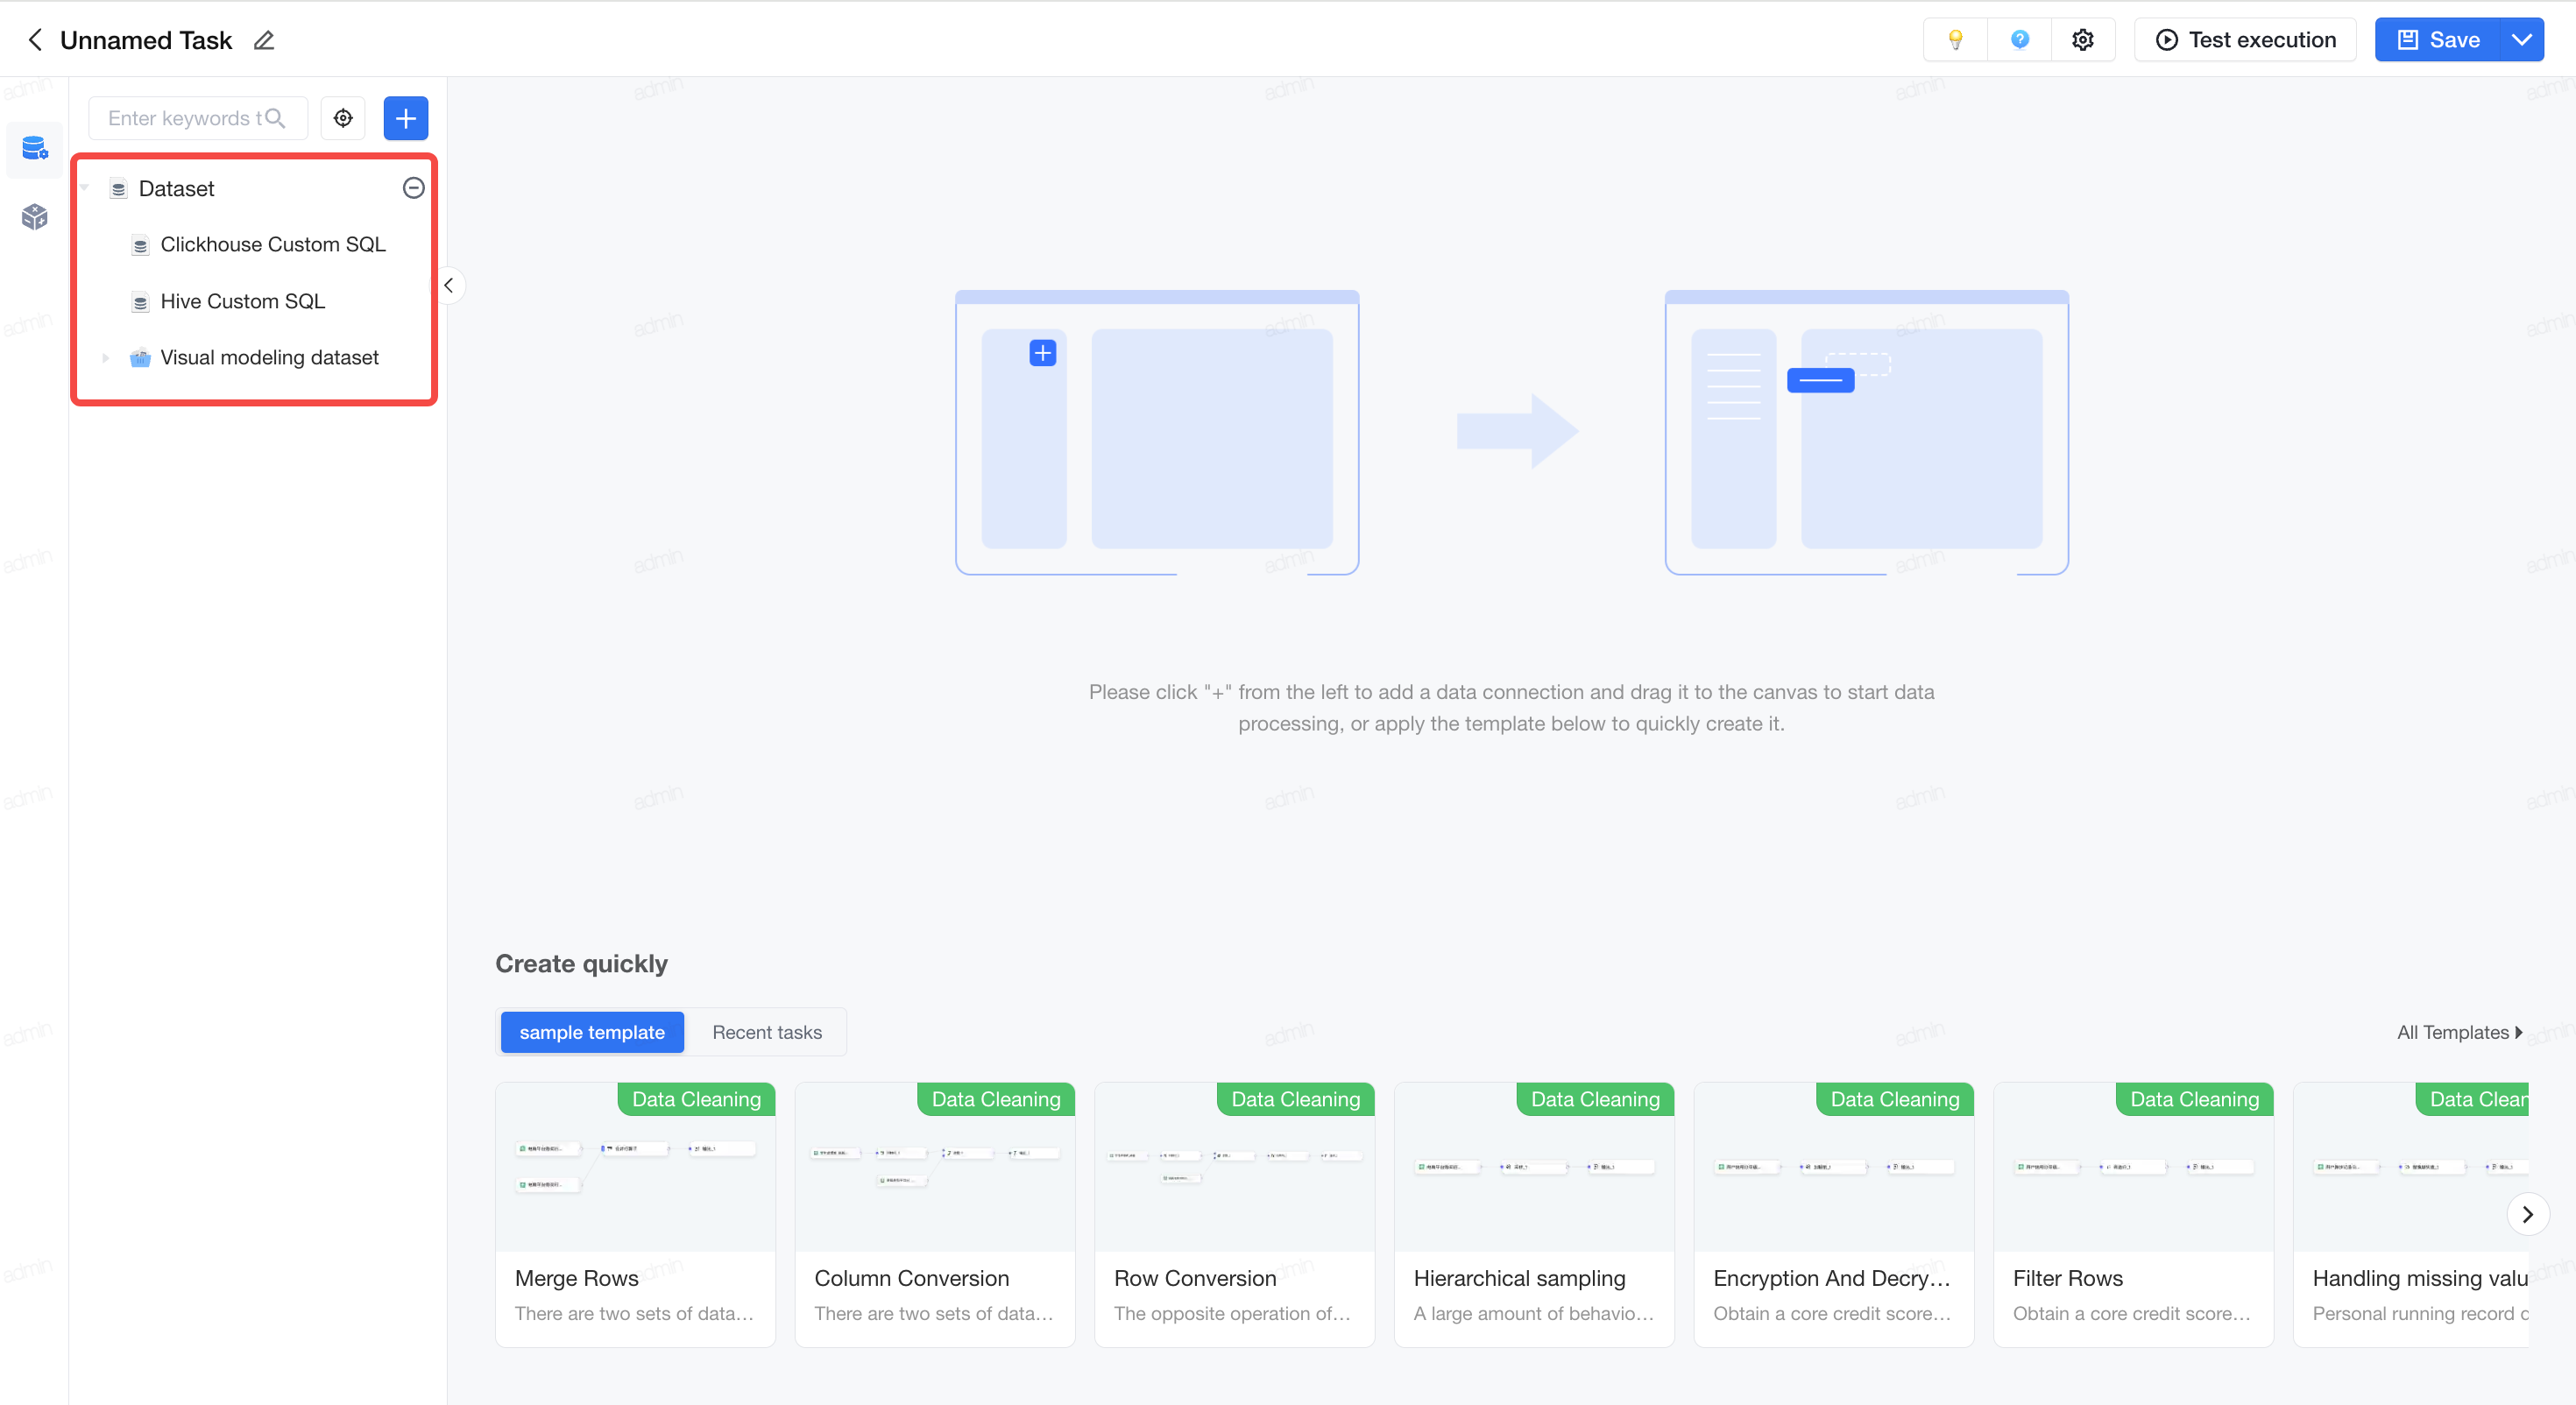Image resolution: width=2576 pixels, height=1405 pixels.
Task: Edit the task name with pencil icon
Action: coord(264,40)
